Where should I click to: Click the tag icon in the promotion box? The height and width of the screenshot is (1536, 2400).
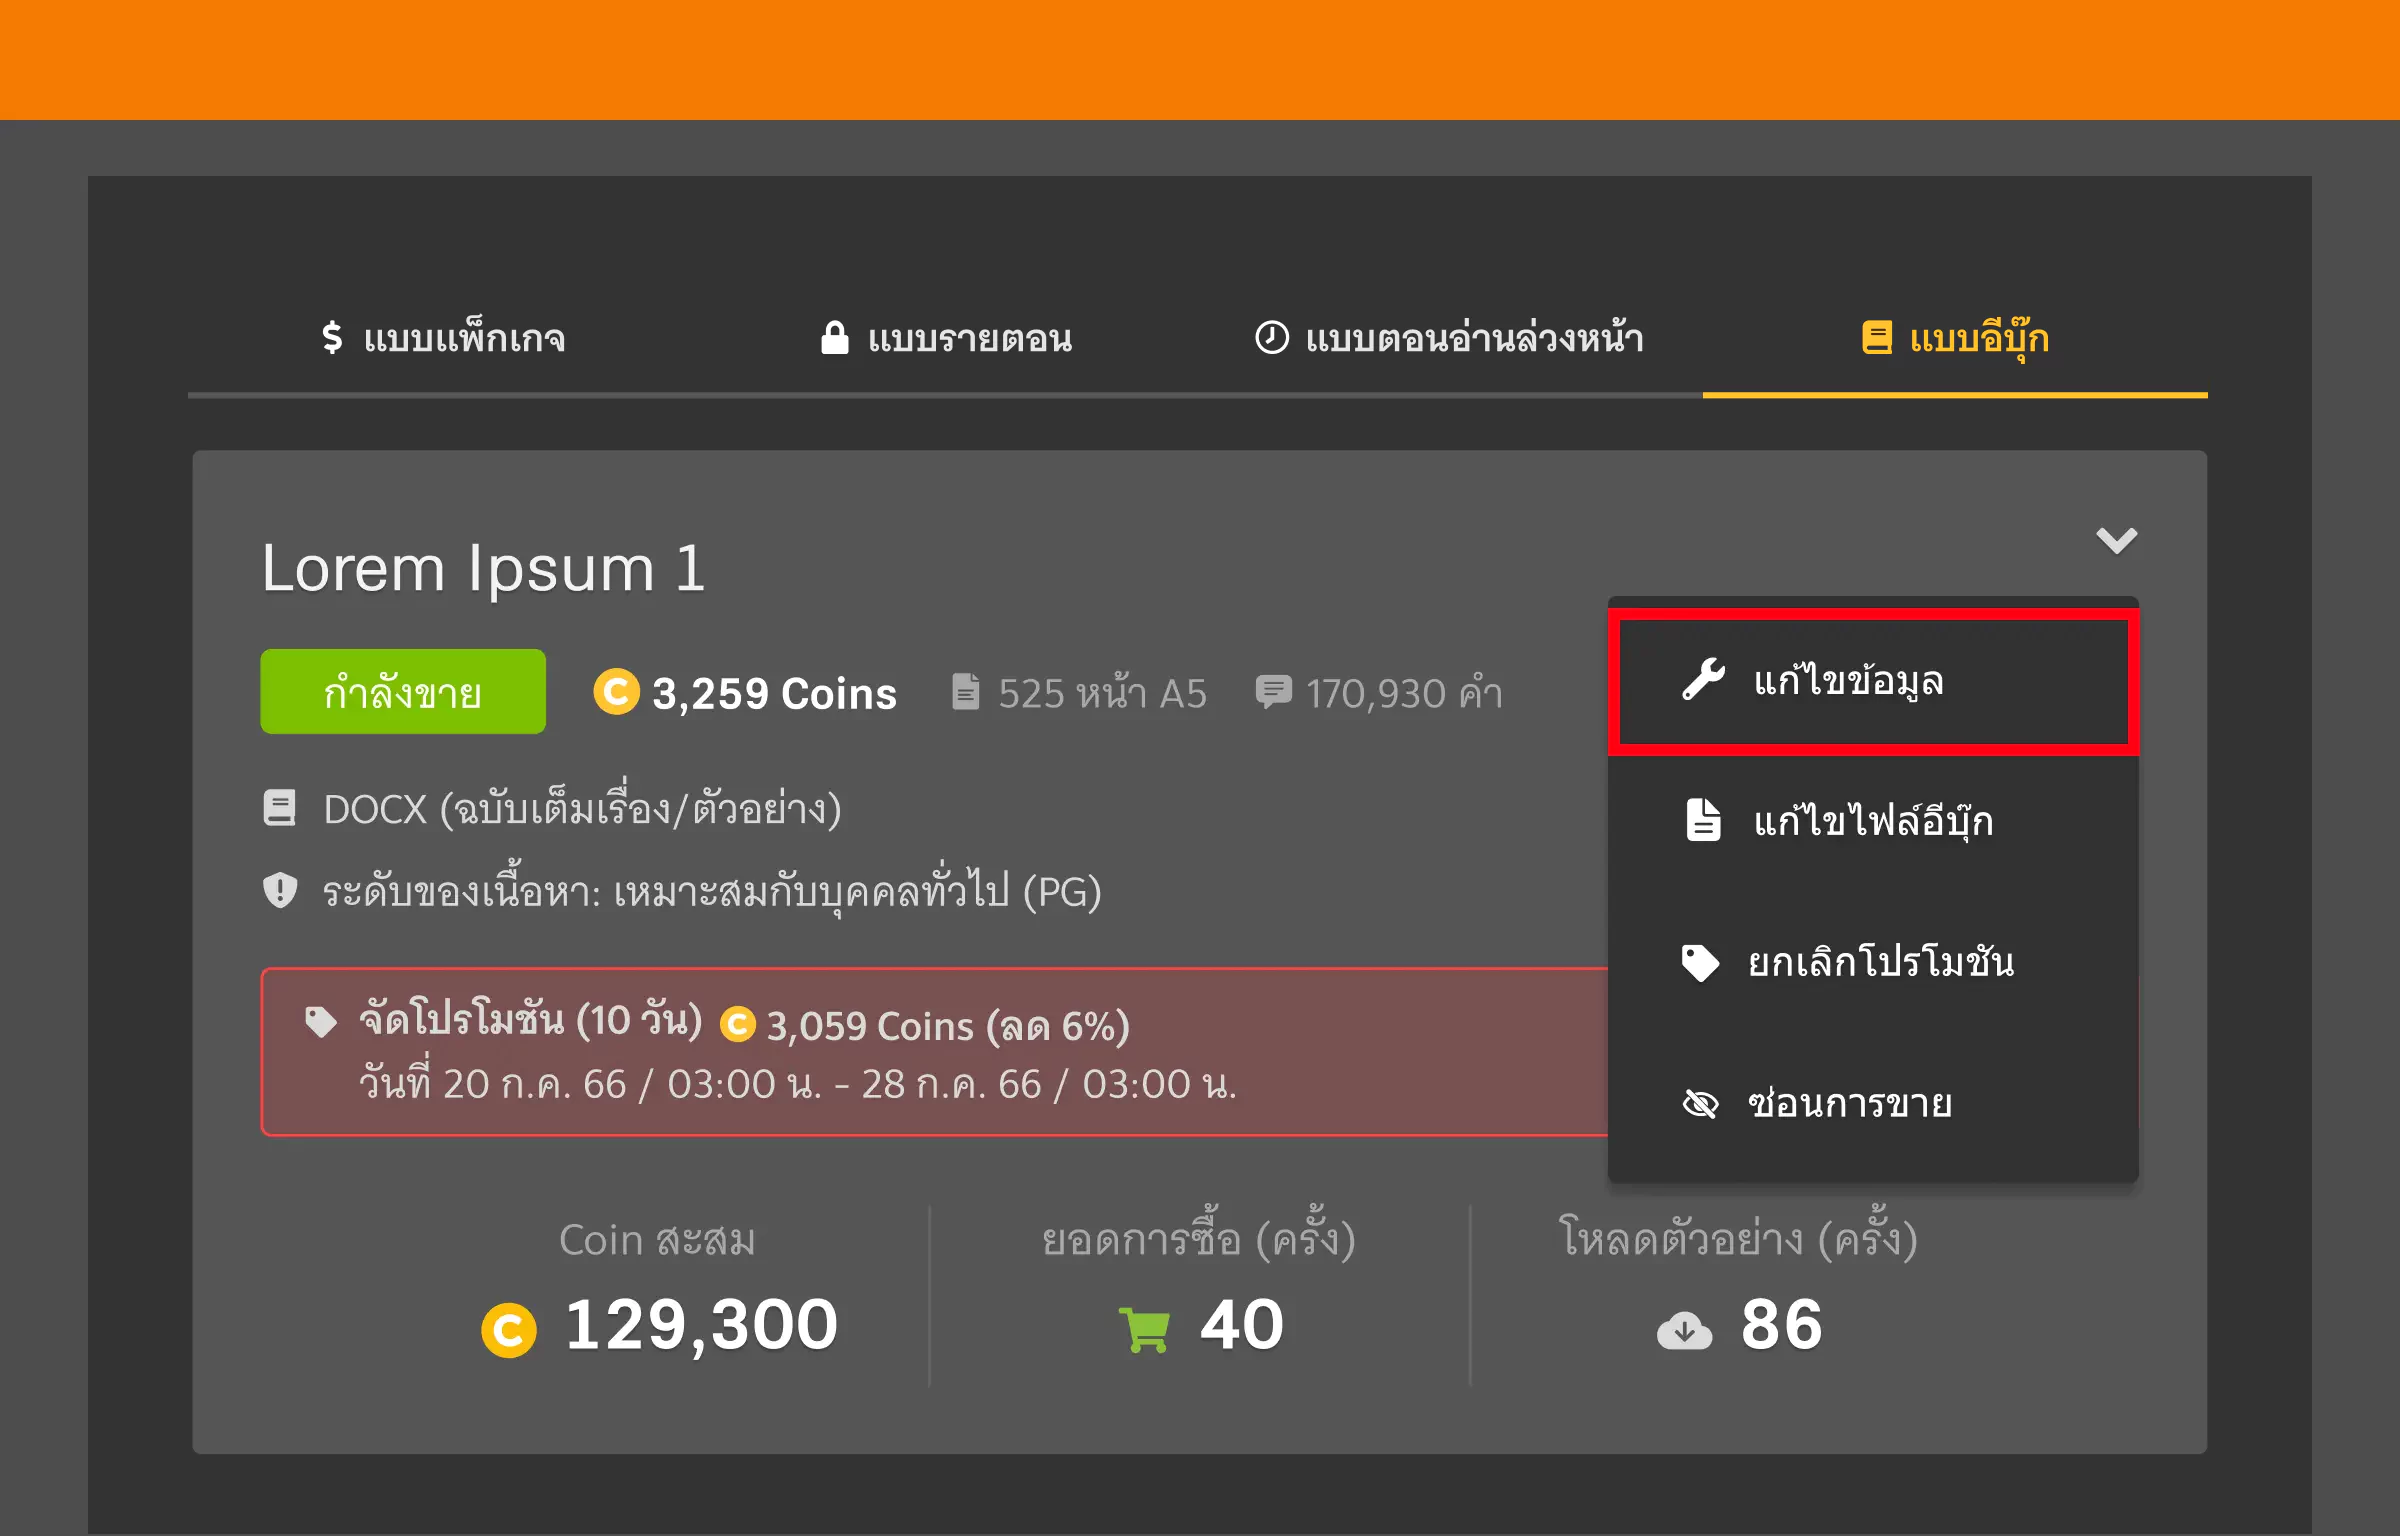point(320,1022)
